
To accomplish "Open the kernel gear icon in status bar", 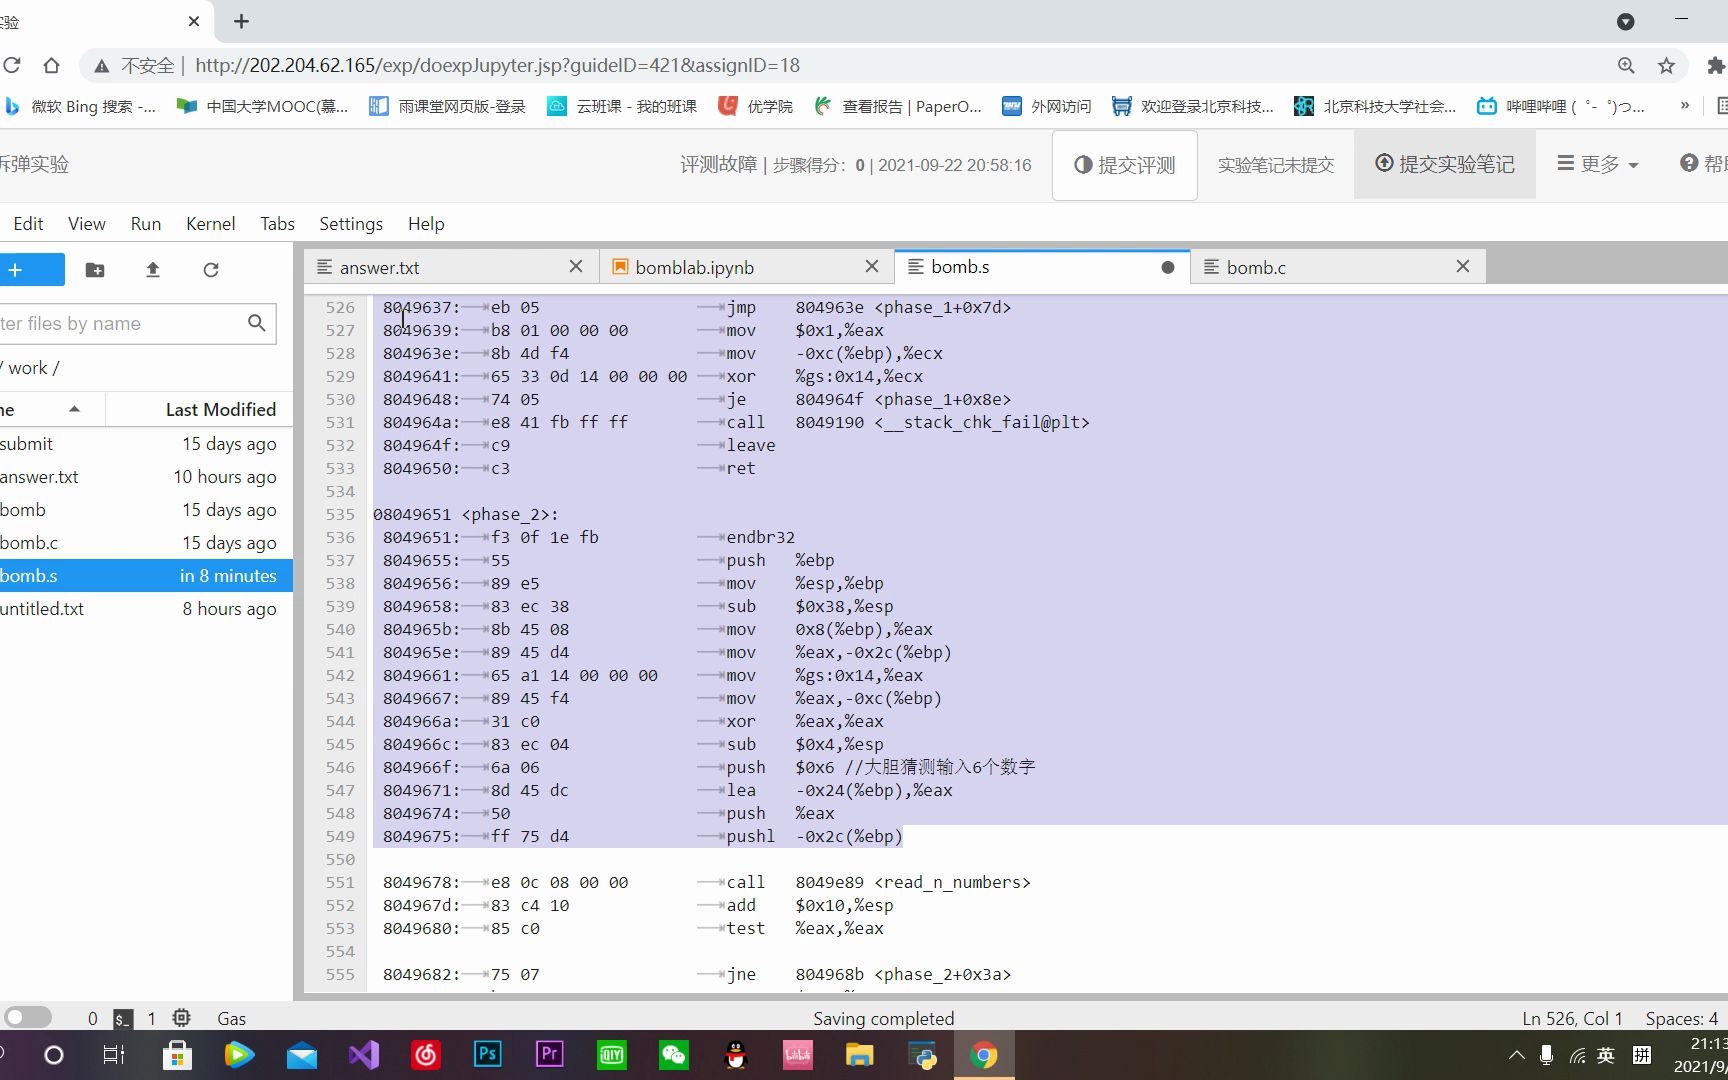I will click(181, 1018).
